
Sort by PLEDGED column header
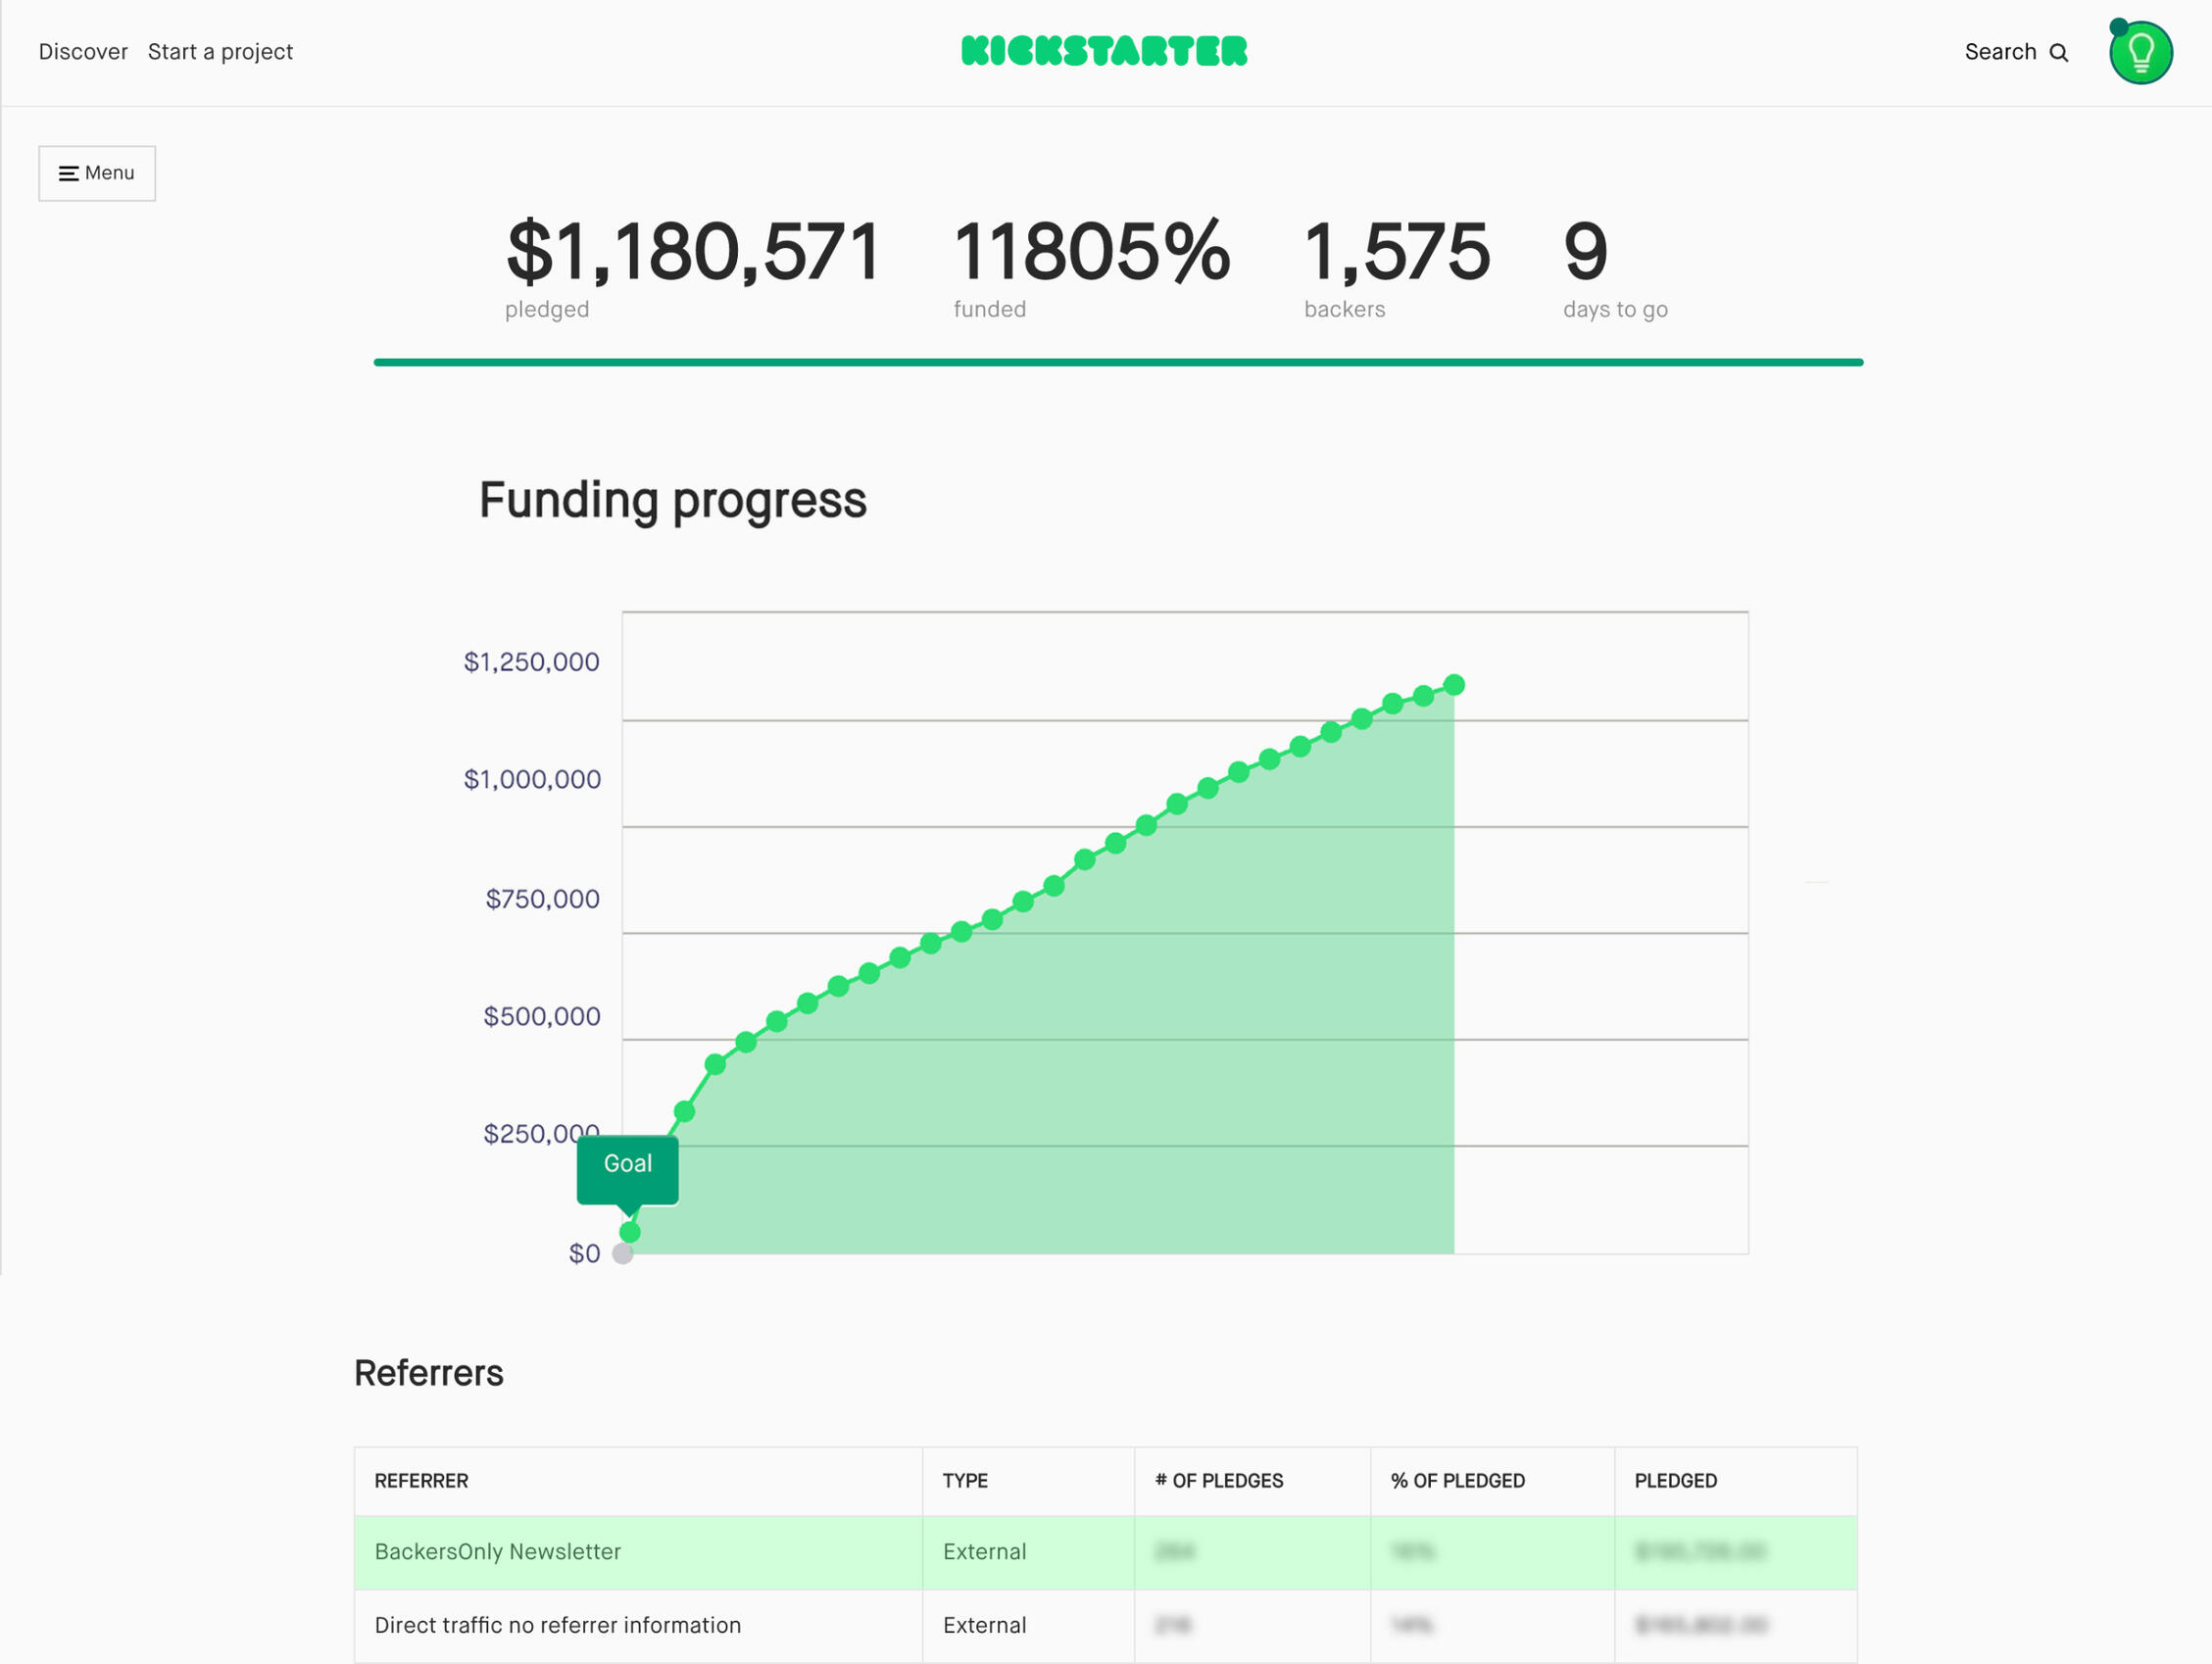1675,1481
